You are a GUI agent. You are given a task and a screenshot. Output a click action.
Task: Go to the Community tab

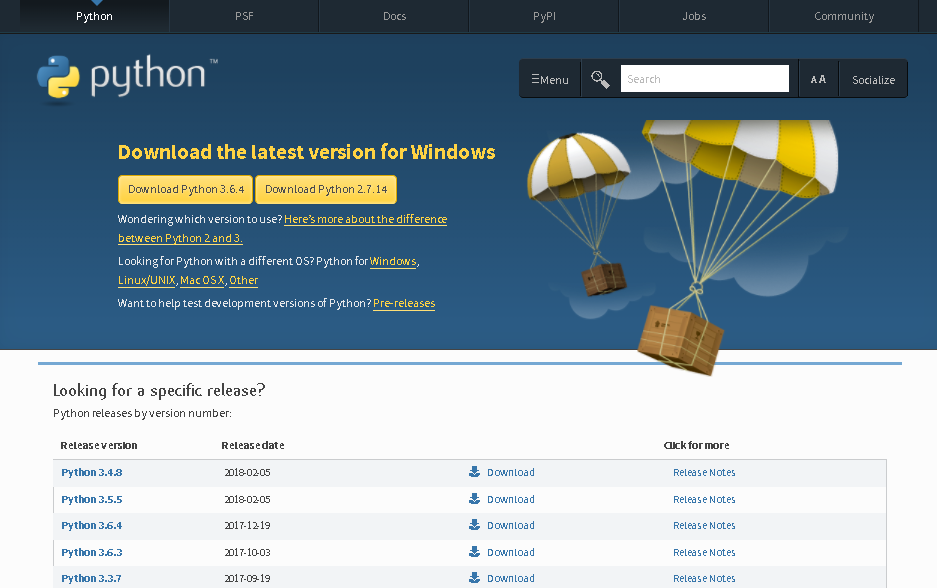(844, 16)
